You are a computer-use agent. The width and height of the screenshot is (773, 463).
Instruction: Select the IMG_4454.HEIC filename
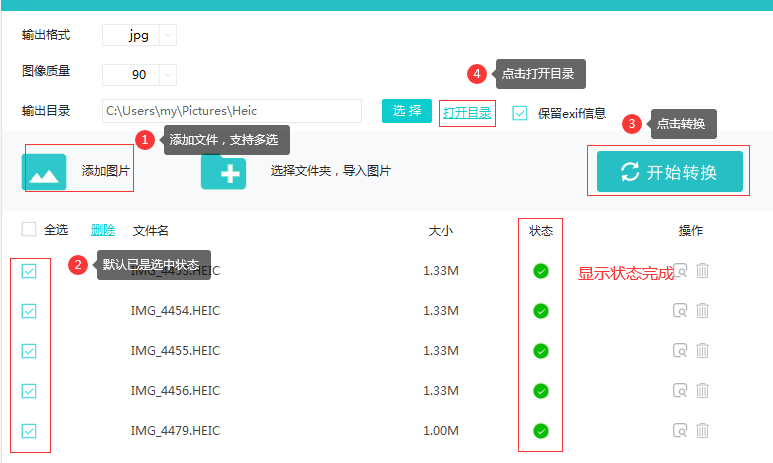[175, 311]
